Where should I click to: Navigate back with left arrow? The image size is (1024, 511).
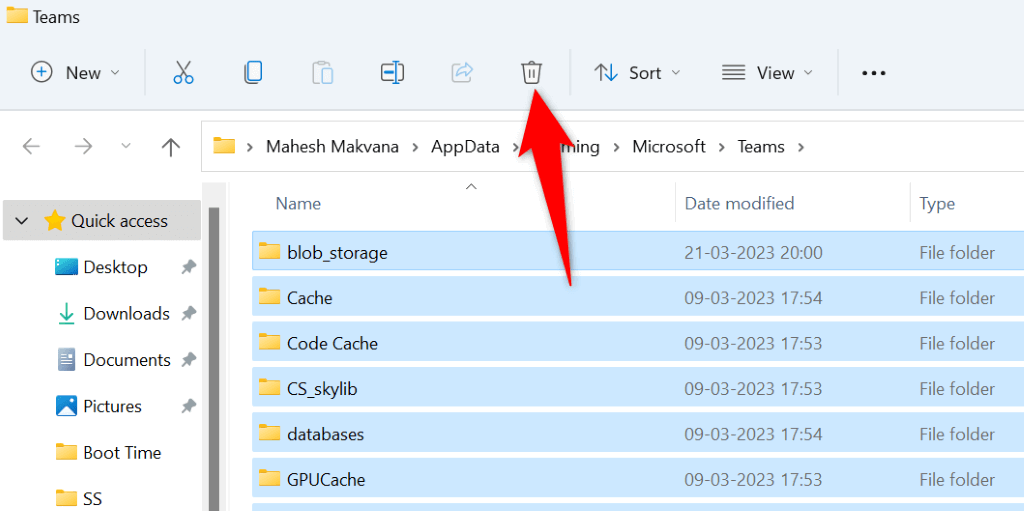[31, 147]
